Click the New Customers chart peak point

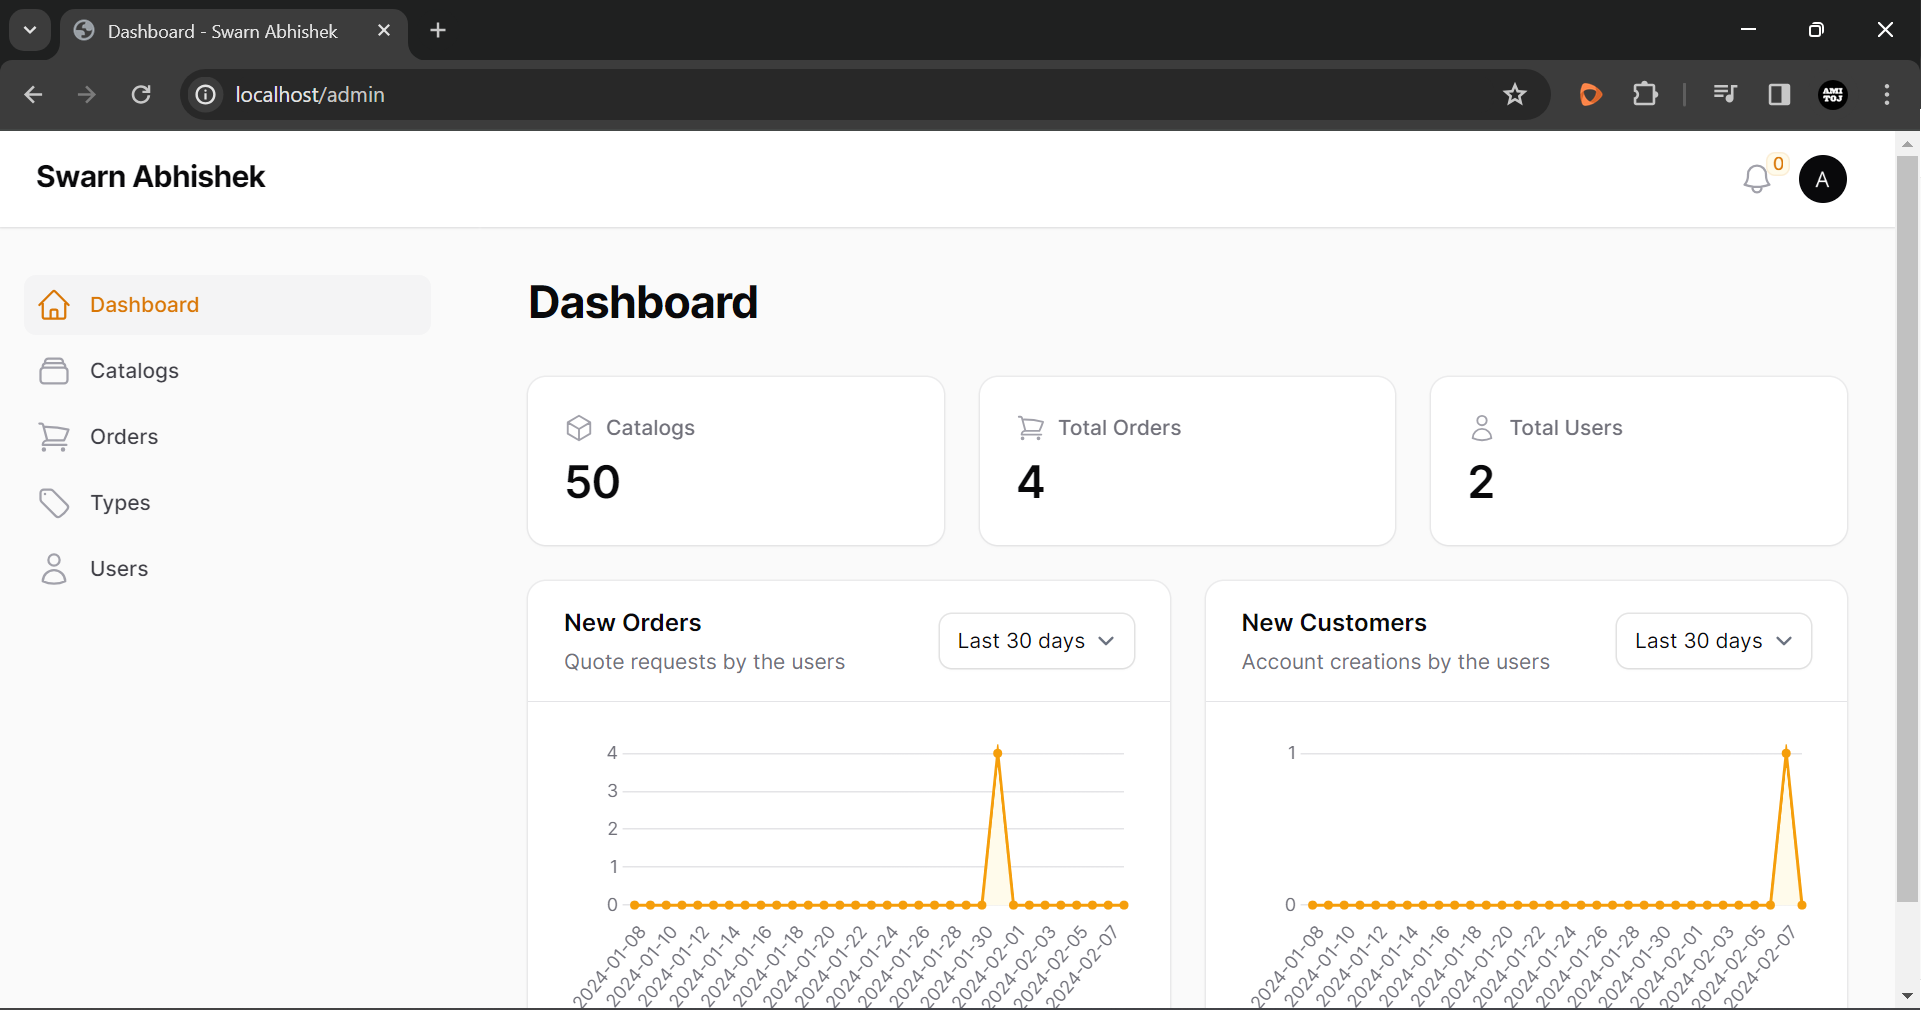[1786, 753]
